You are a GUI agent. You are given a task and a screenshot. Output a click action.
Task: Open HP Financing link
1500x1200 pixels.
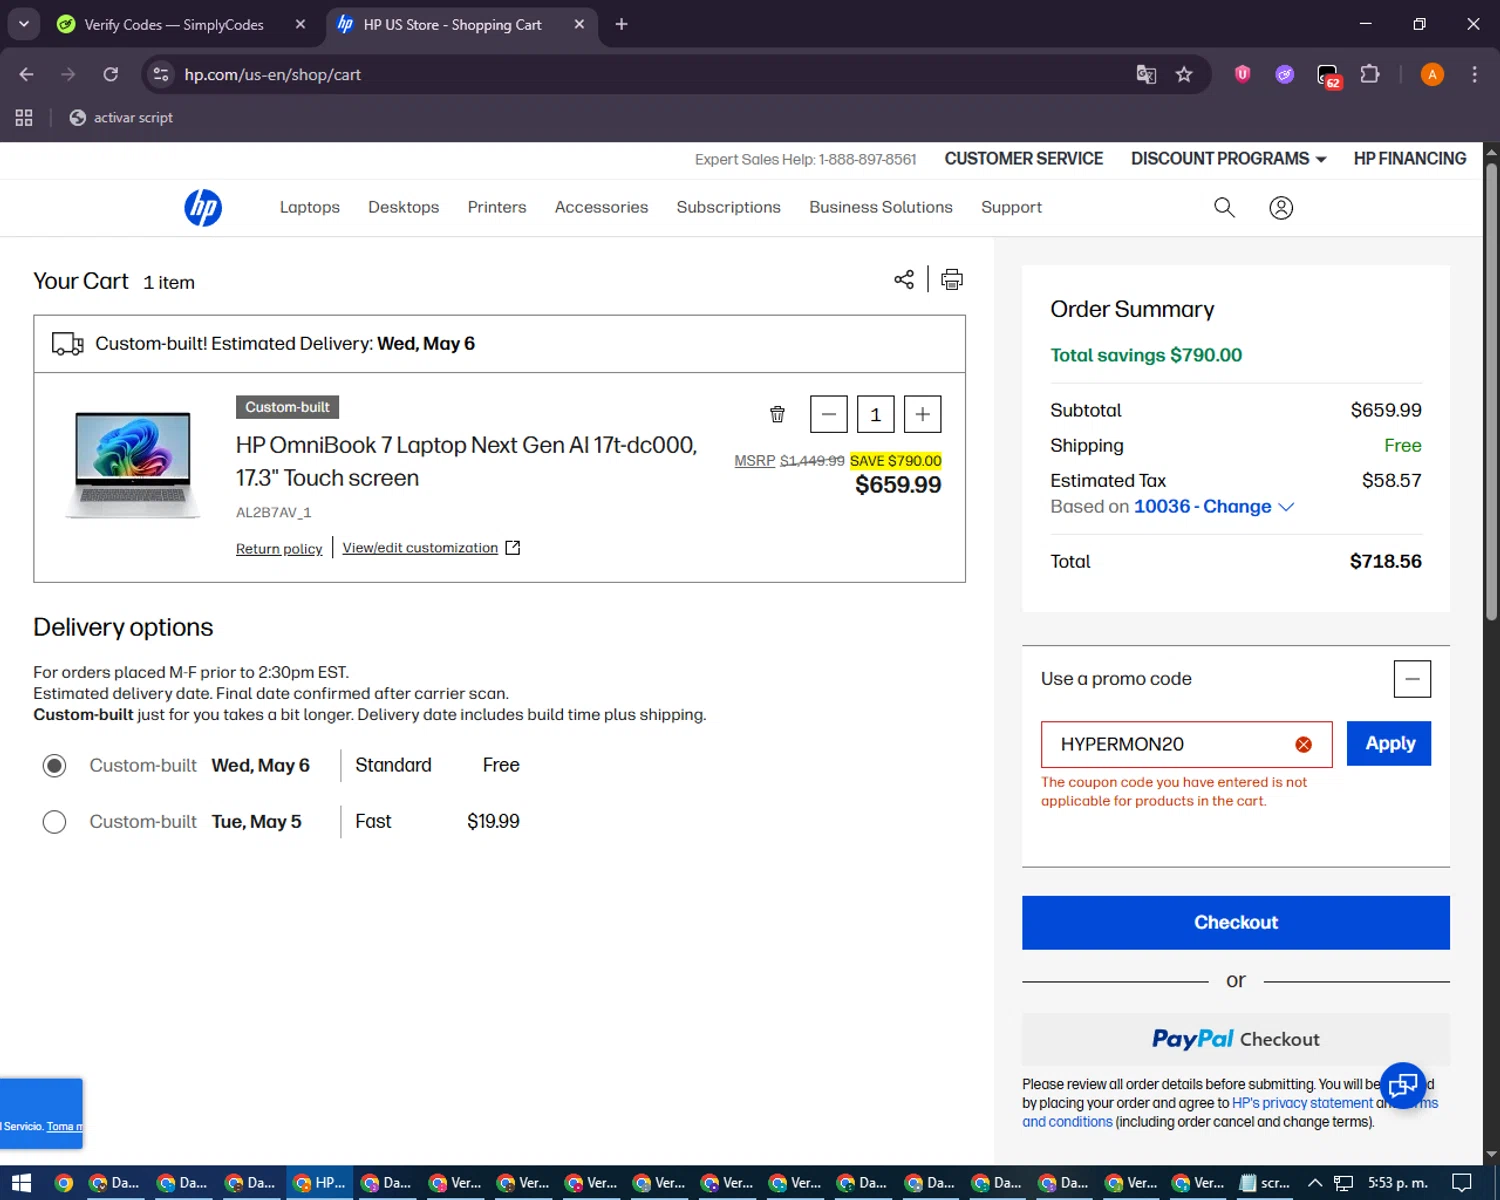(1410, 159)
